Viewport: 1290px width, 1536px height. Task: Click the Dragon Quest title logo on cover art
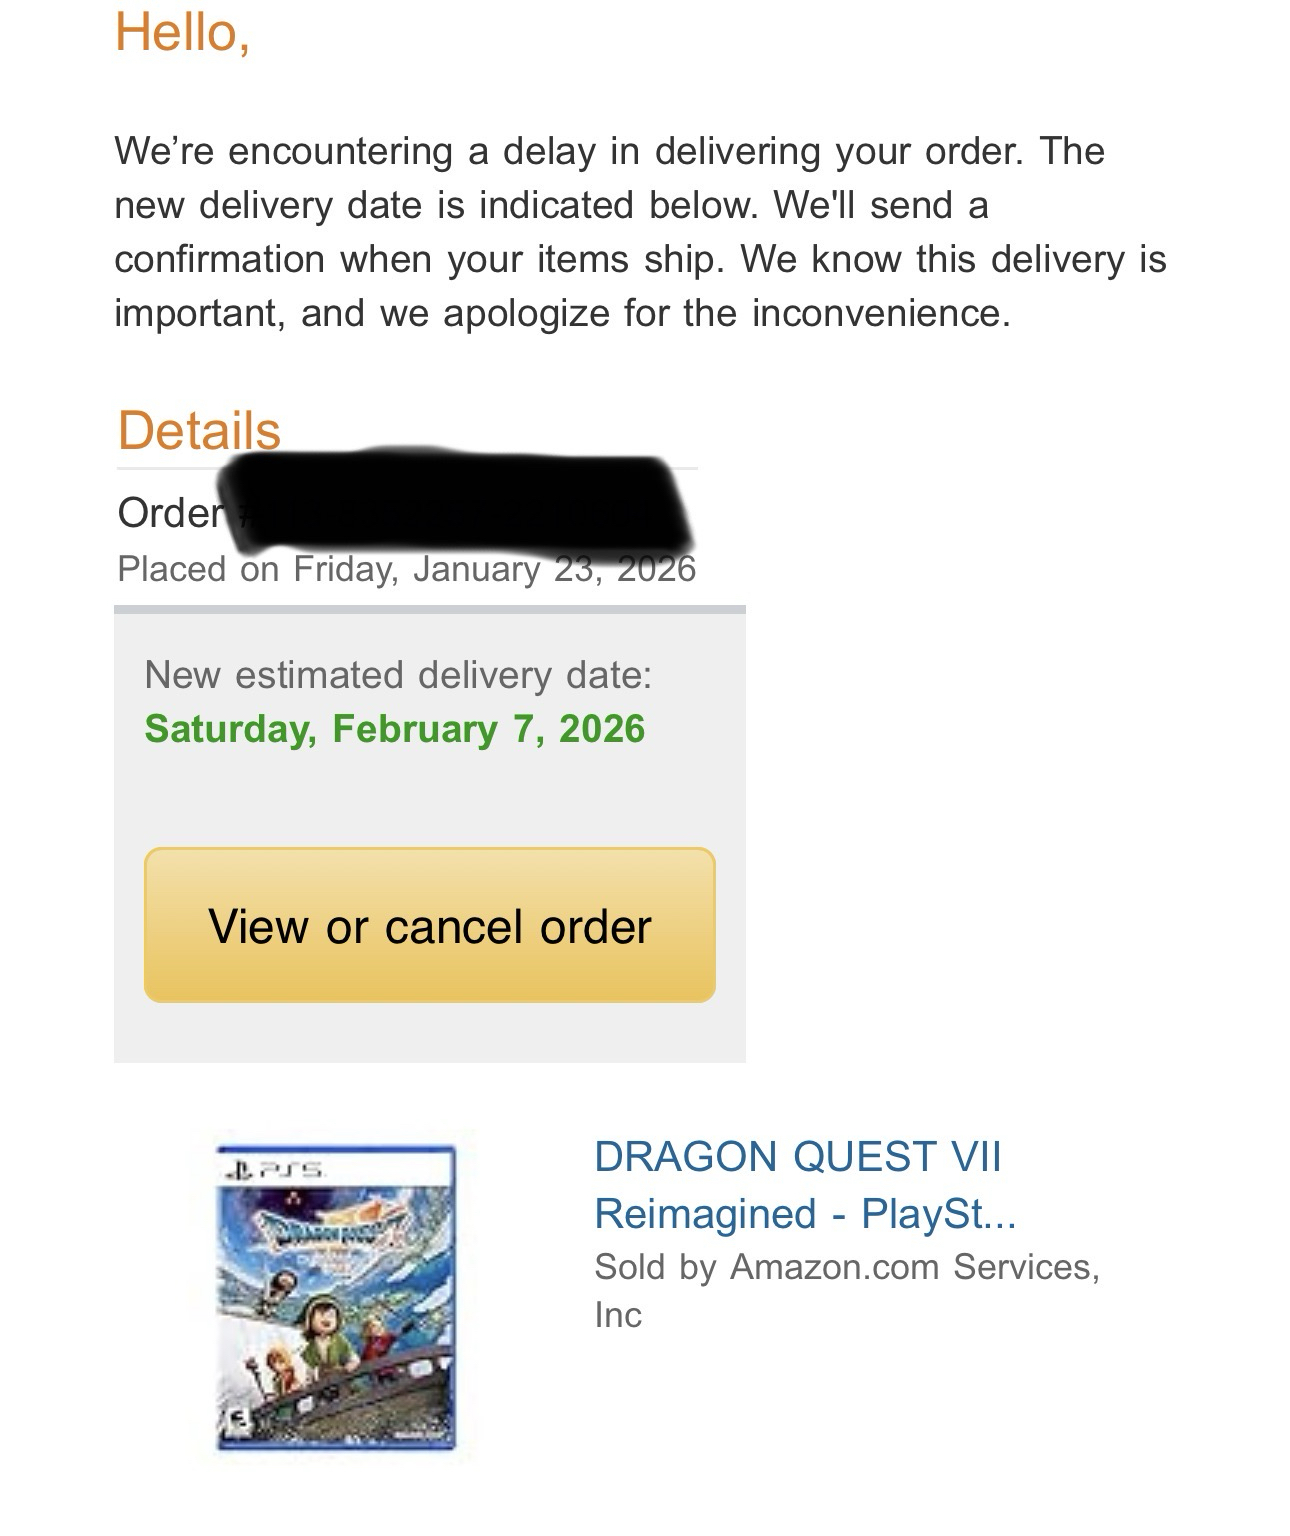coord(337,1228)
